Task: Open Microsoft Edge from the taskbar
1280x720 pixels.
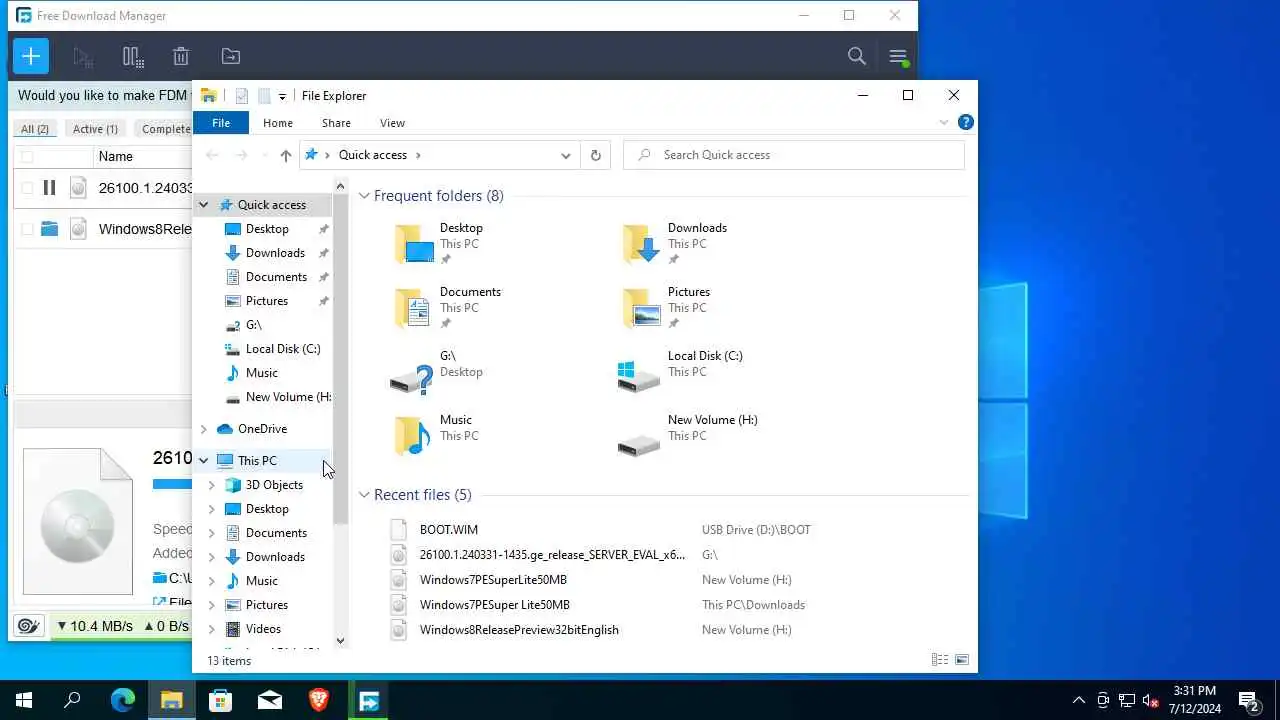Action: (122, 700)
